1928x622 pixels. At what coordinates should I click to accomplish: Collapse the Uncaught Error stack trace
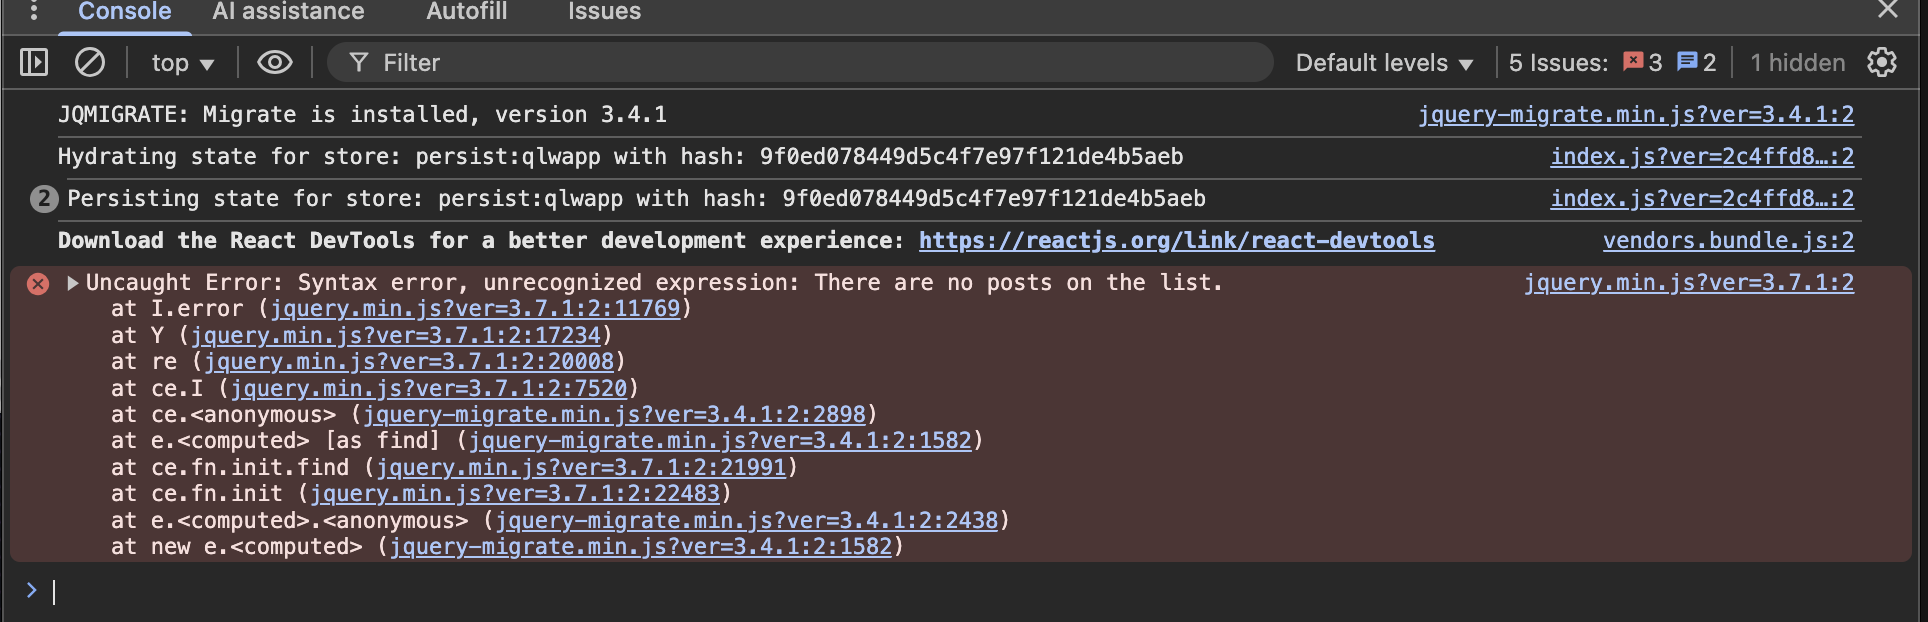[73, 283]
